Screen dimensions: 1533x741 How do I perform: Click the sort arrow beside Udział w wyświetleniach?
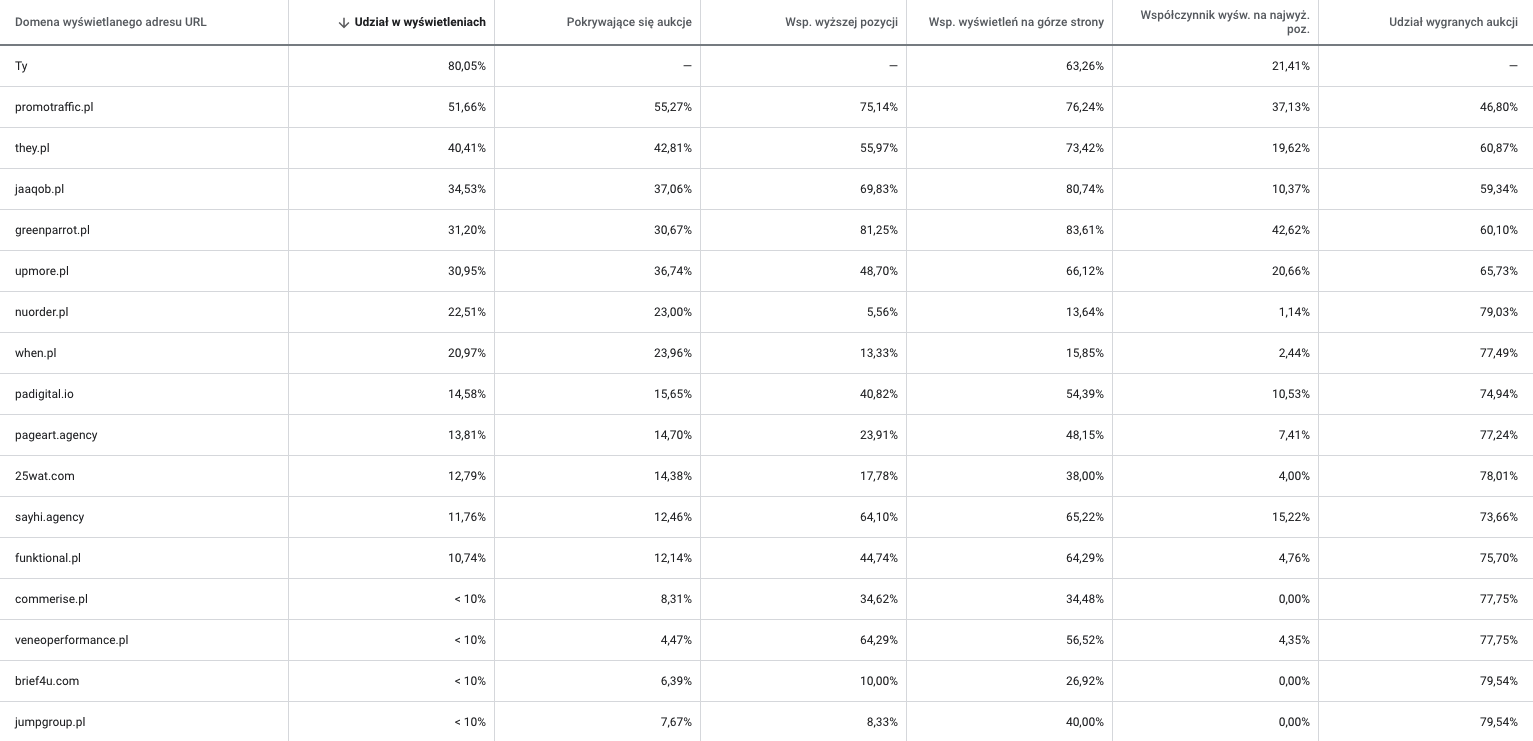[x=344, y=22]
